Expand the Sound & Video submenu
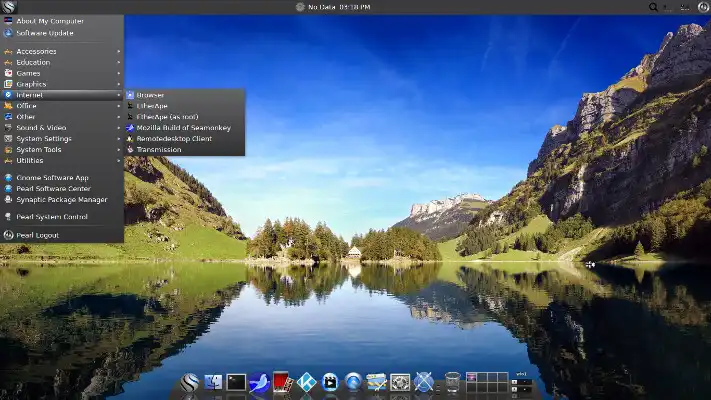711x400 pixels. (41, 128)
